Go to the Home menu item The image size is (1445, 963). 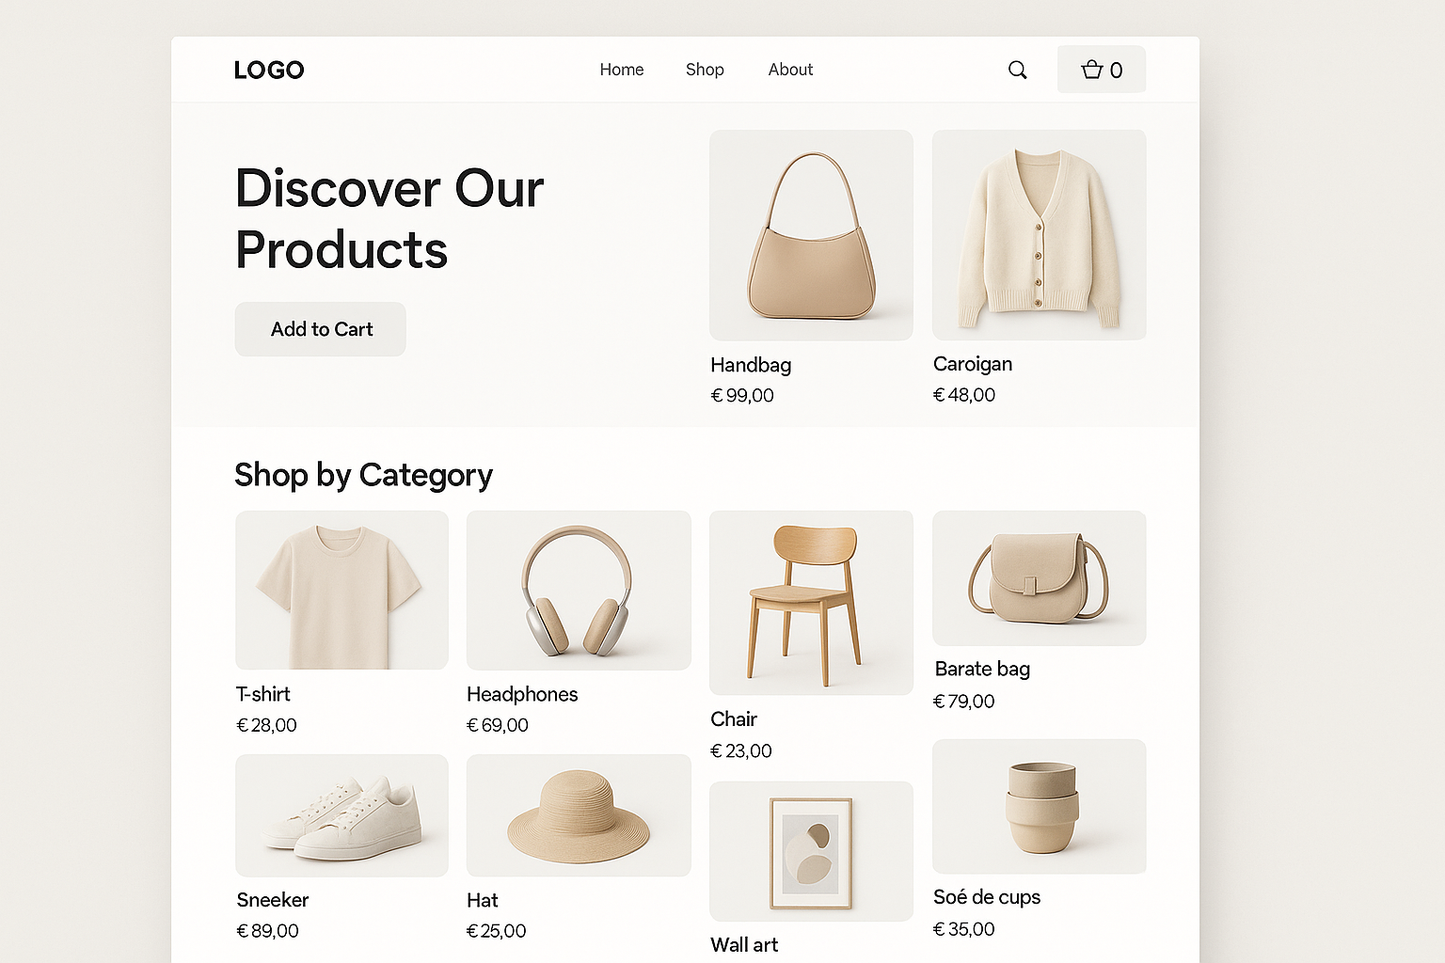(x=621, y=70)
